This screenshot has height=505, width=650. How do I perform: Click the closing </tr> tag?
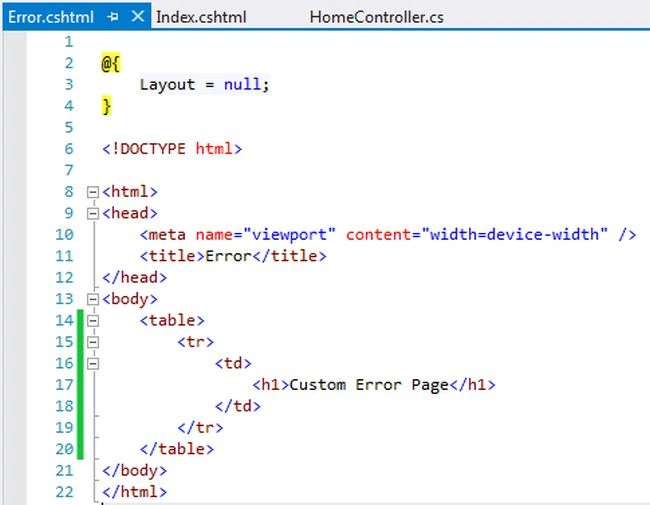coord(200,427)
